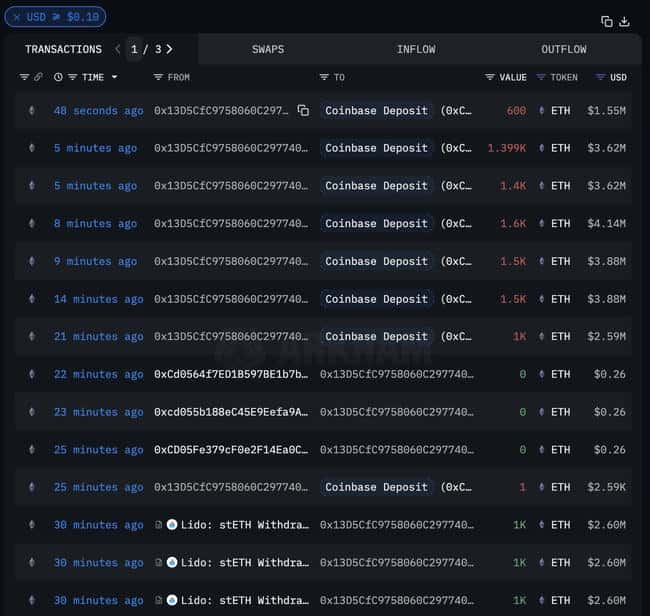The width and height of the screenshot is (650, 616).
Task: Open the 9 minutes ago transaction
Action: [95, 262]
